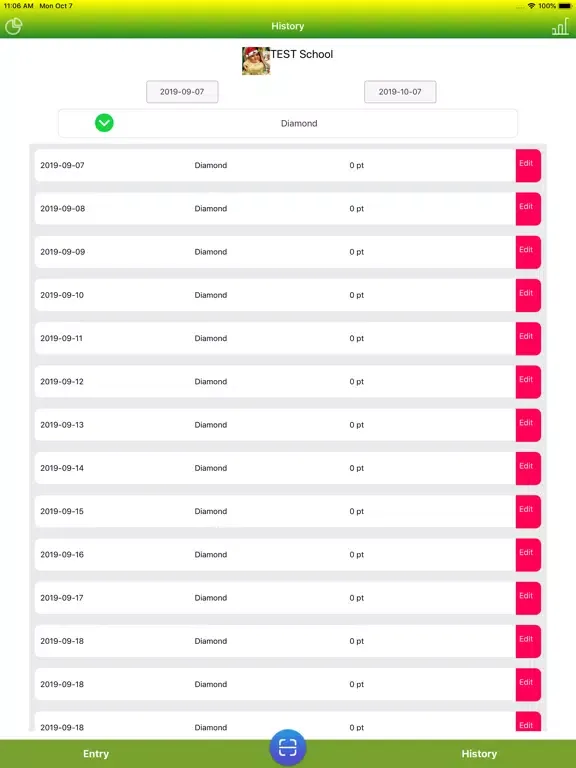Screen dimensions: 576x768
Task: Check the battery indicator in status bar
Action: [565, 6]
